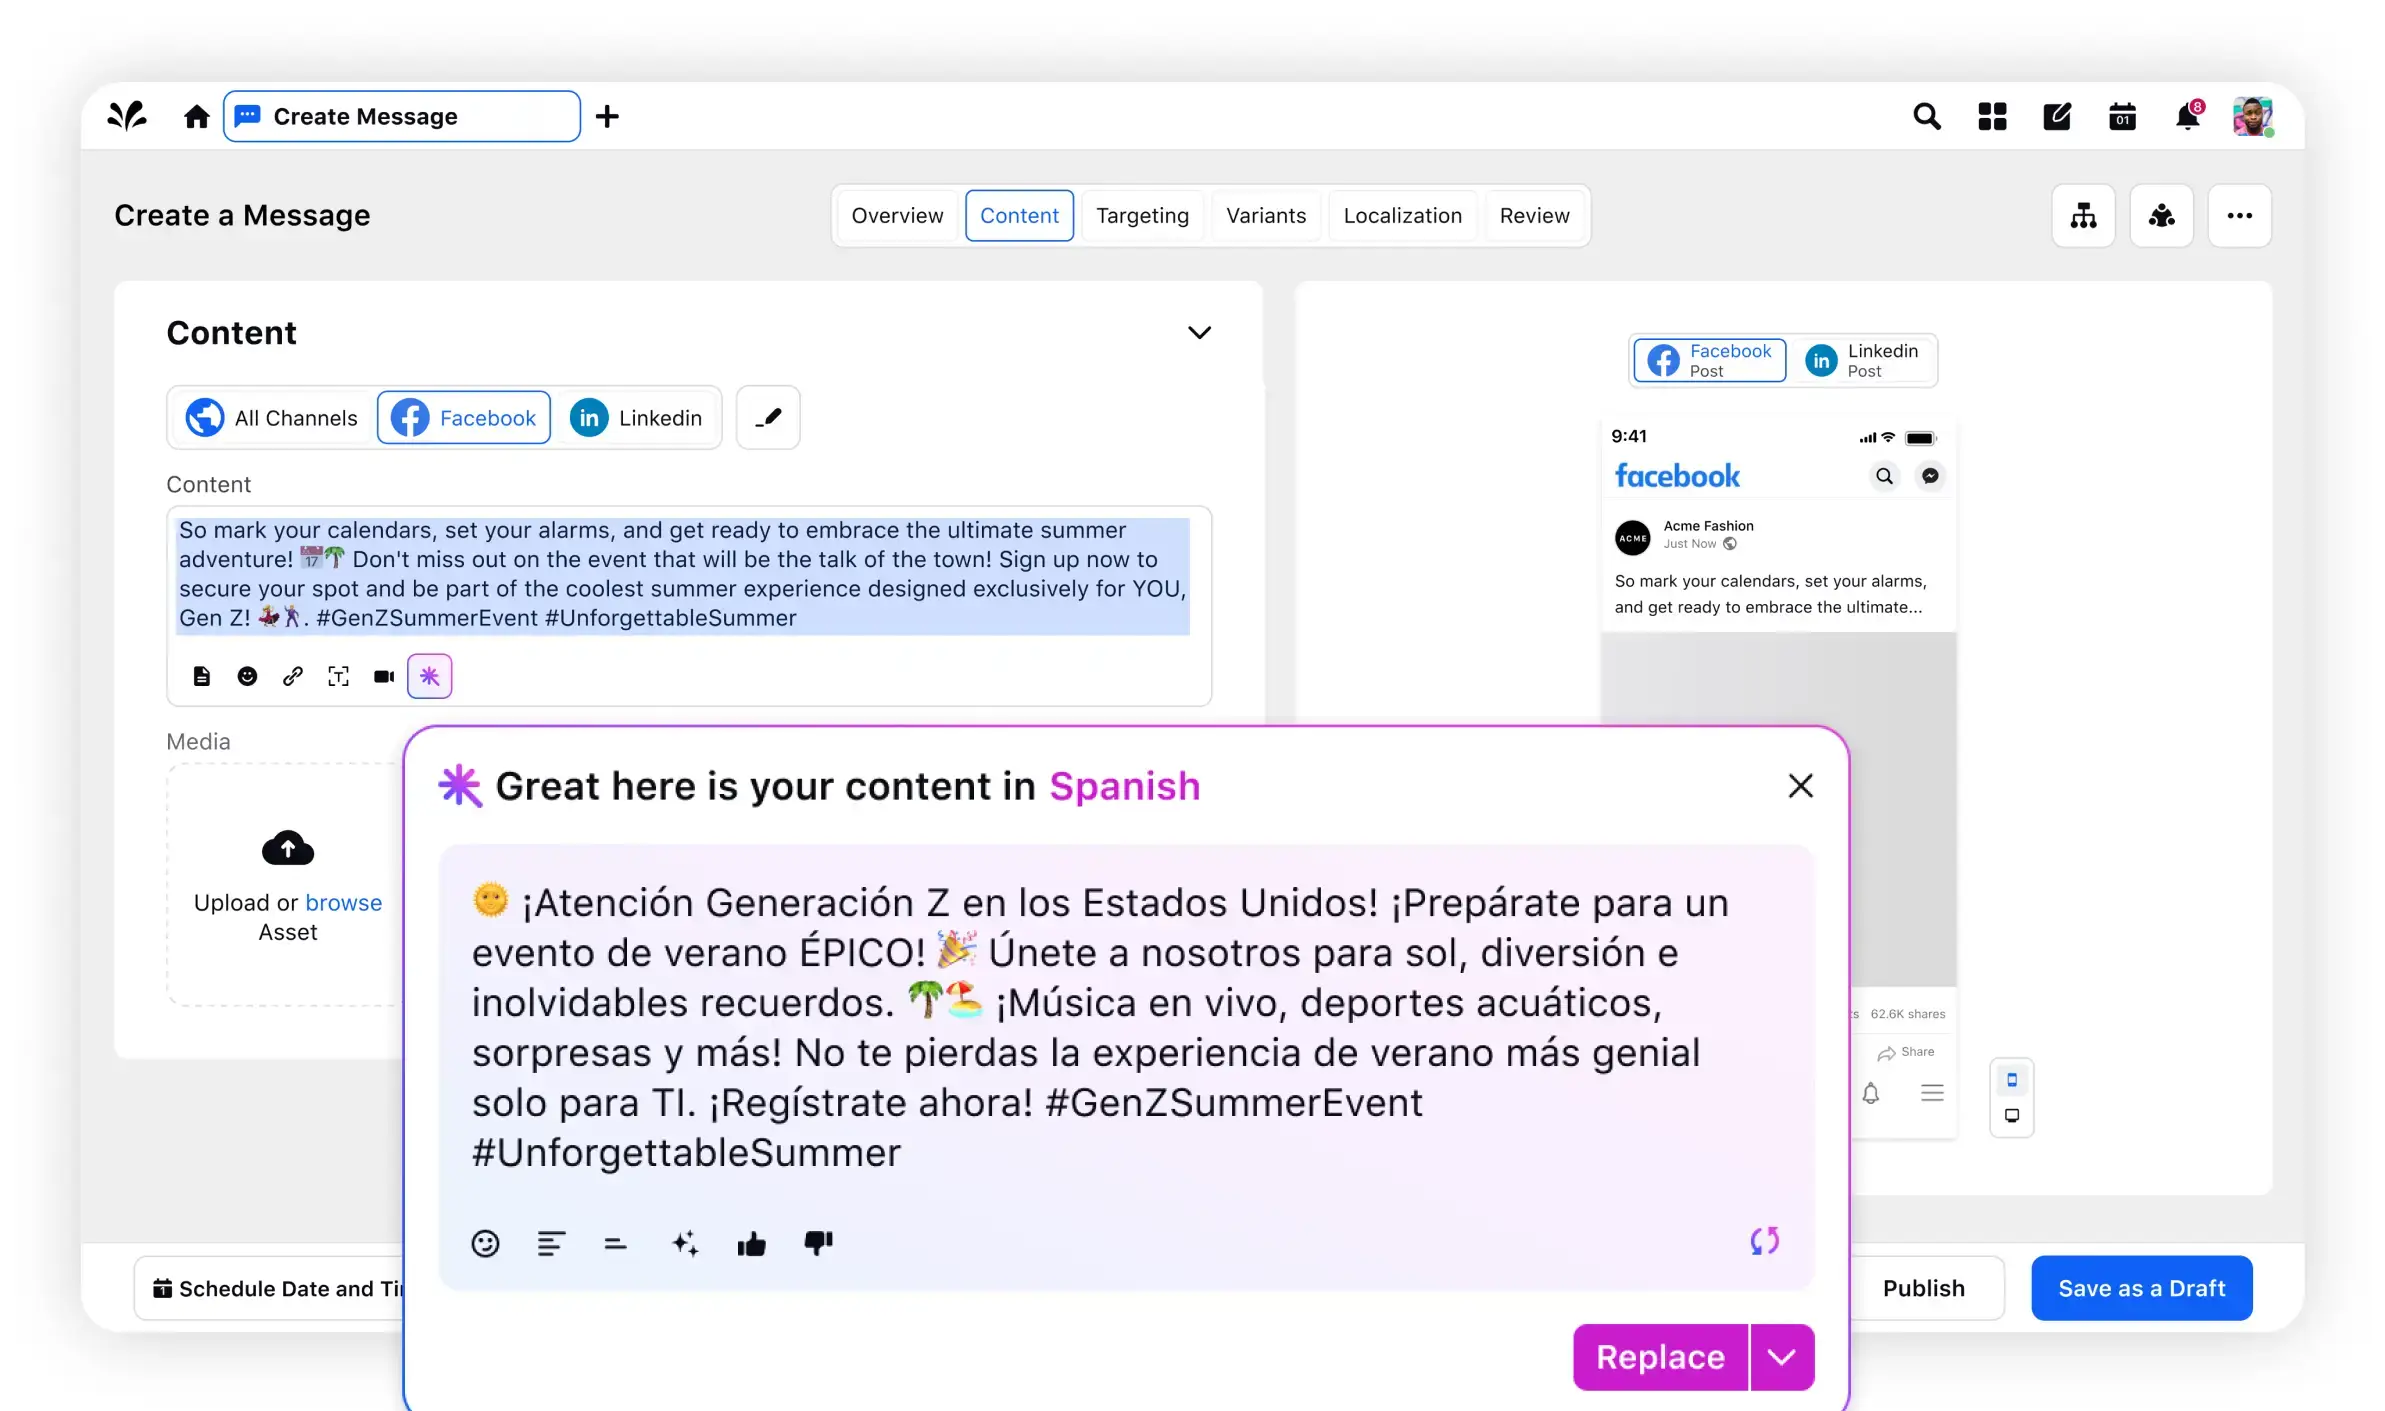Select the Targeting tab
The image size is (2385, 1411).
[x=1142, y=215]
